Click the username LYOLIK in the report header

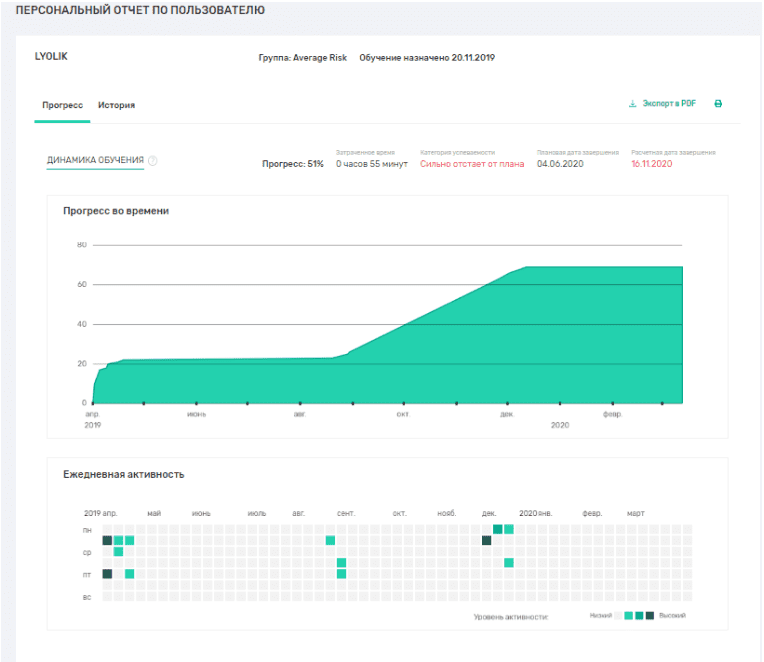[x=51, y=56]
